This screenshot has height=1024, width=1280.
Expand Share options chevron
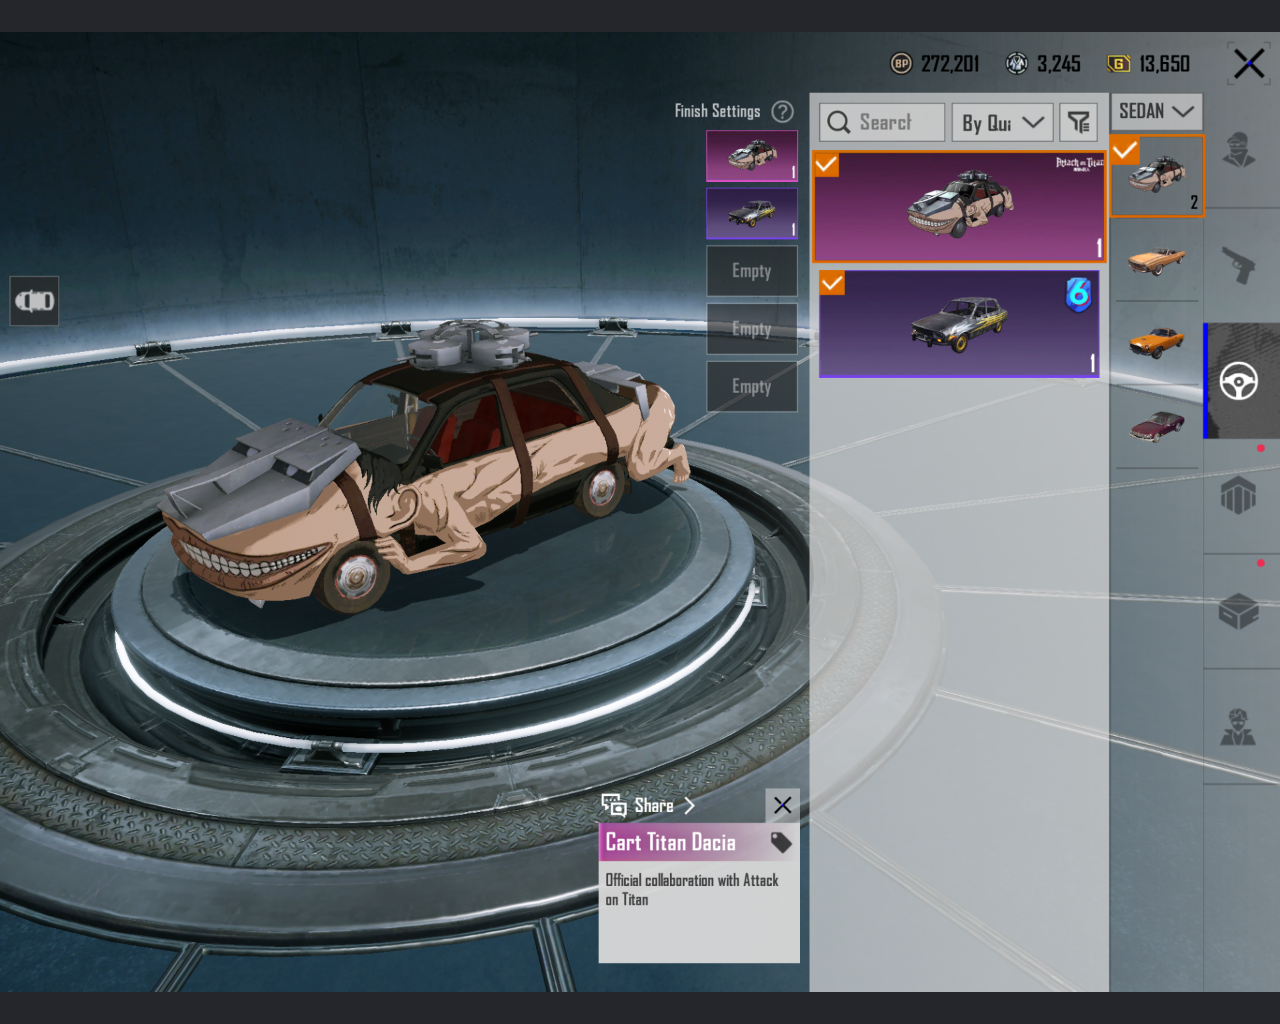689,805
